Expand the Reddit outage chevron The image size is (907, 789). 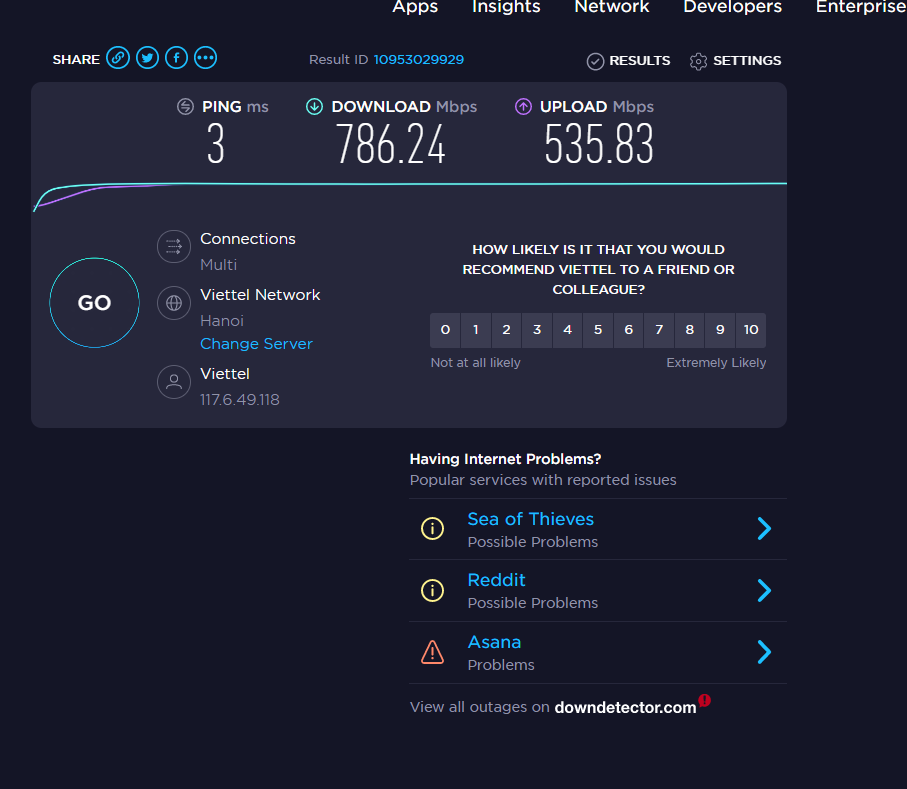[765, 590]
